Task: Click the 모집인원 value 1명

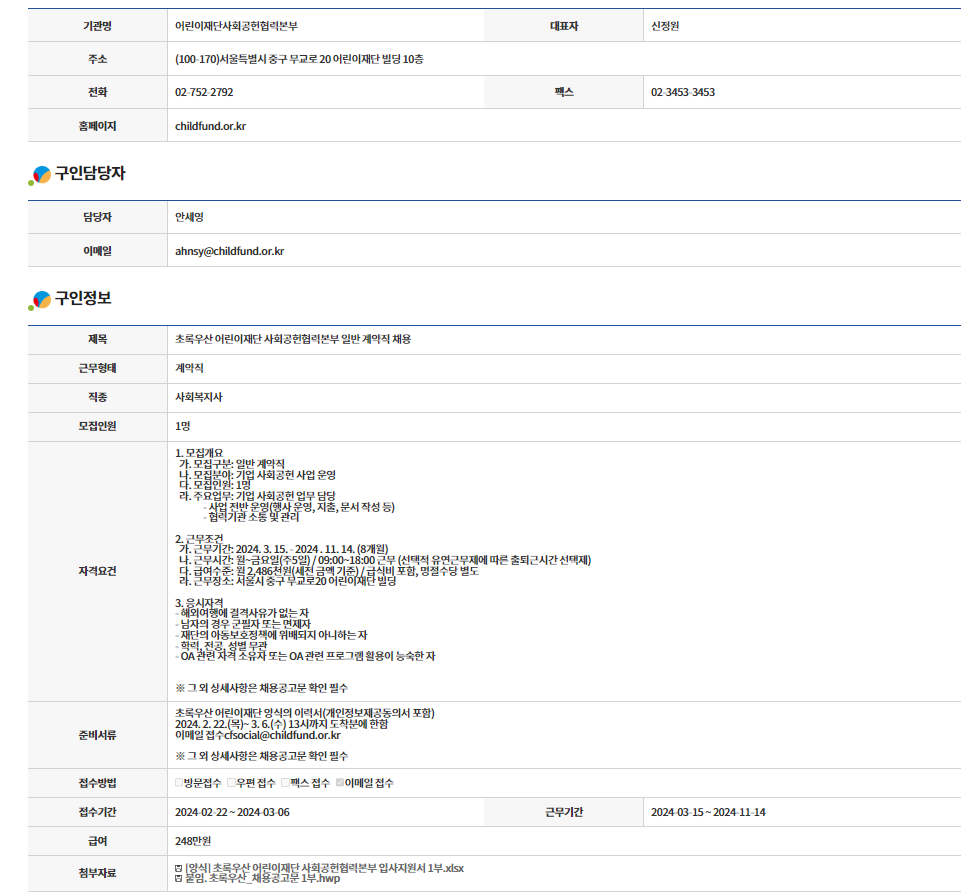Action: 182,426
